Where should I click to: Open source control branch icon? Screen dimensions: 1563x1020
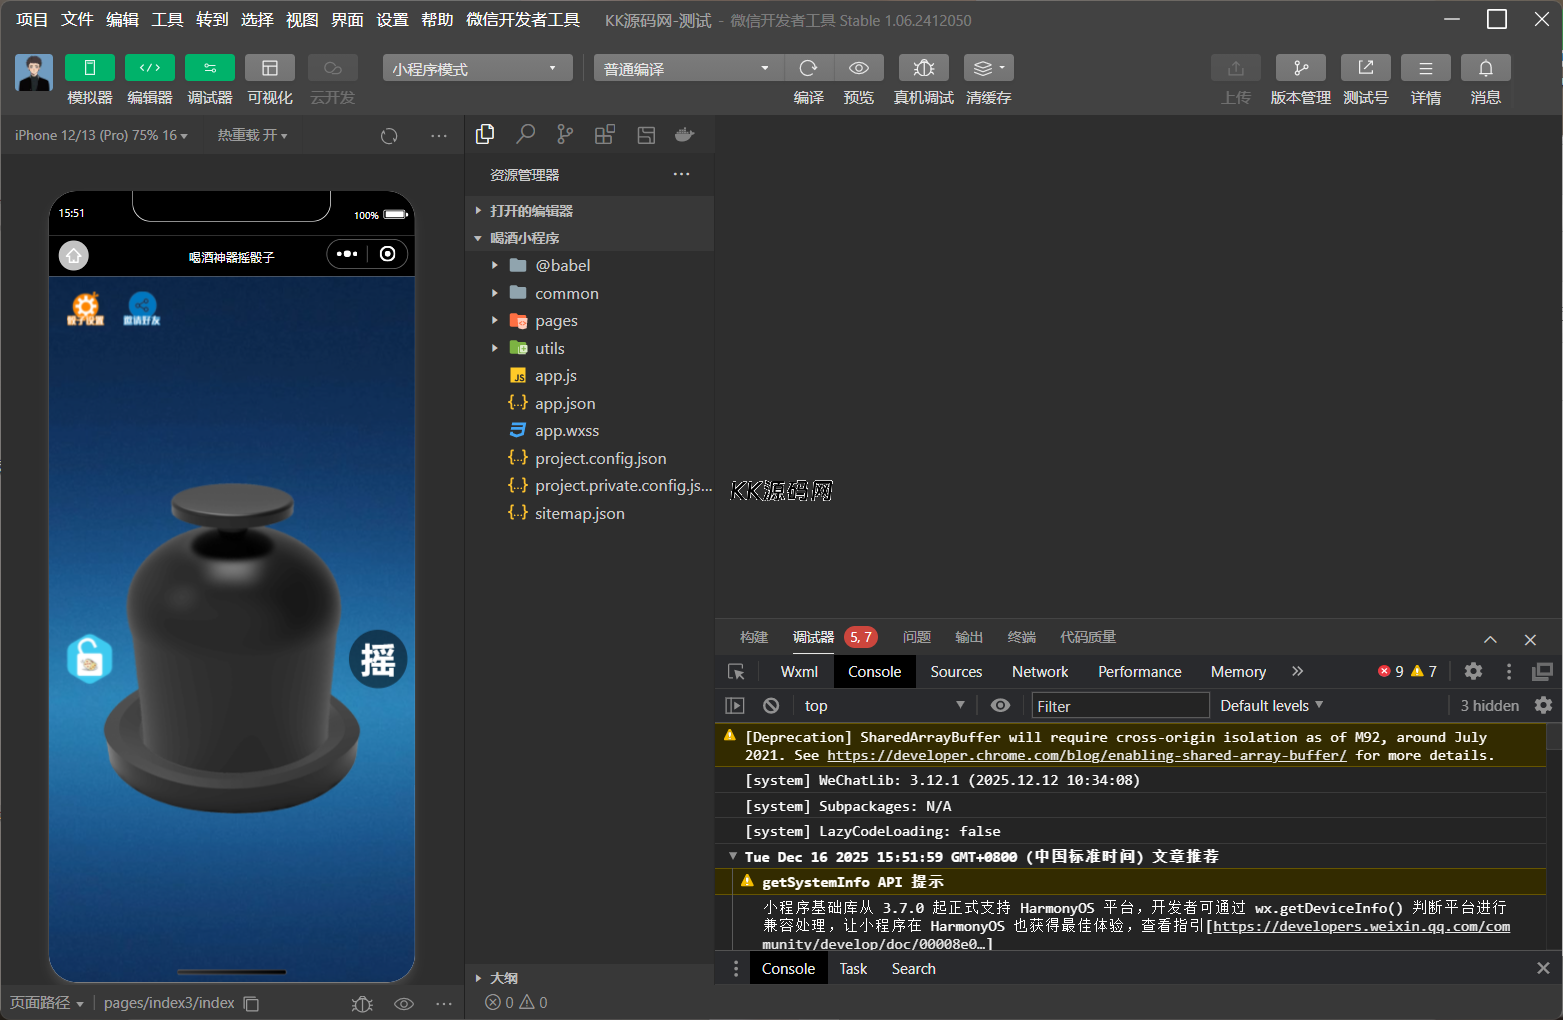tap(565, 135)
